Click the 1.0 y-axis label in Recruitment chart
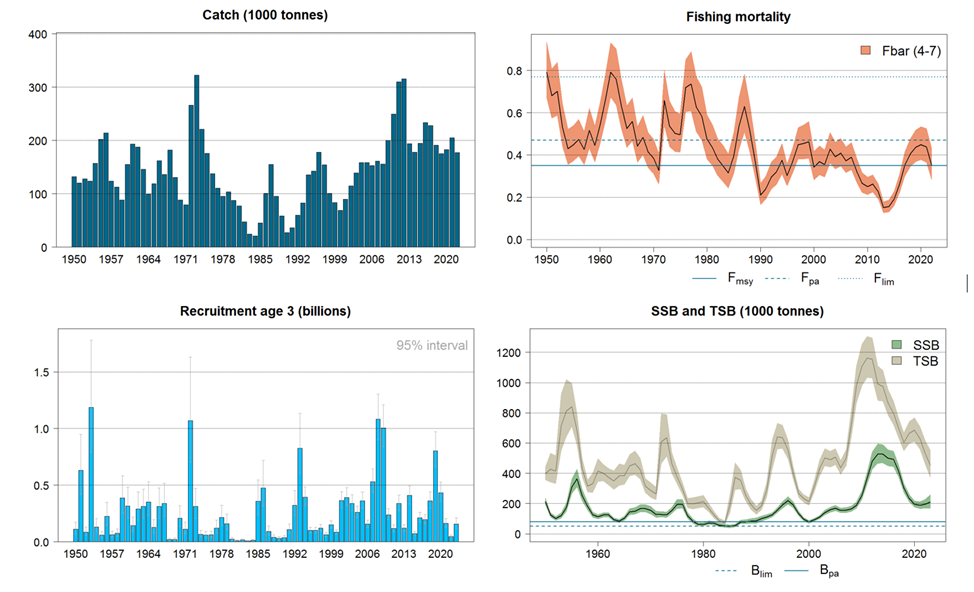974x592 pixels. pyautogui.click(x=41, y=429)
